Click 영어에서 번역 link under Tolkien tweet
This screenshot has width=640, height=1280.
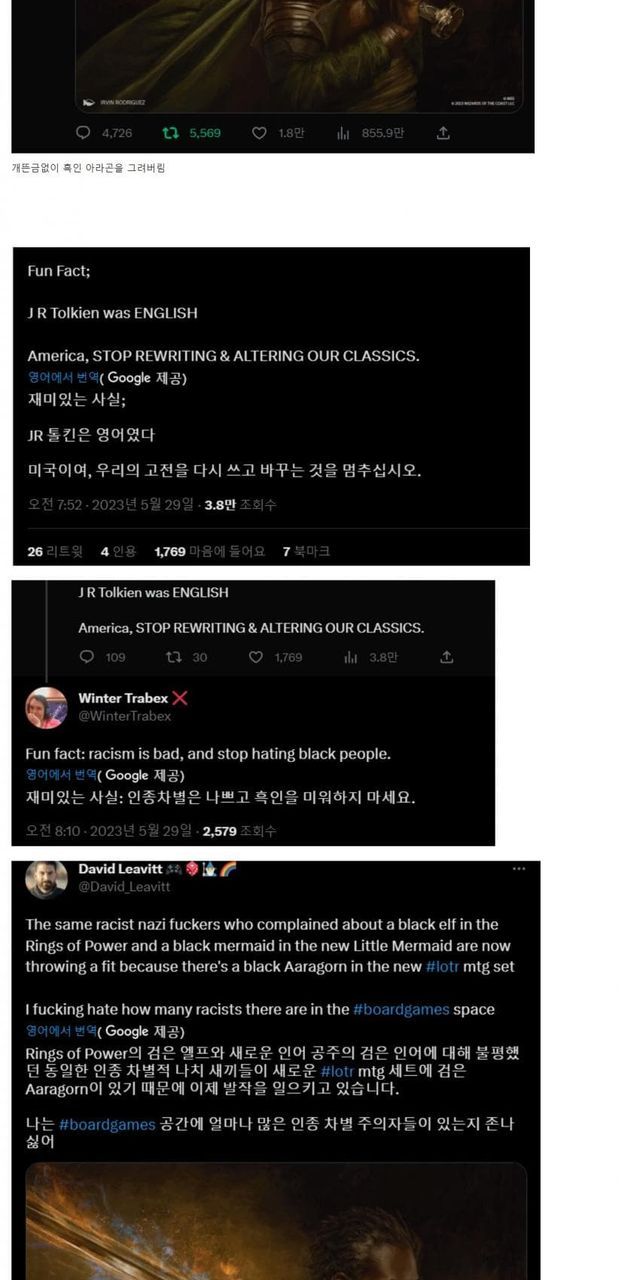point(62,378)
